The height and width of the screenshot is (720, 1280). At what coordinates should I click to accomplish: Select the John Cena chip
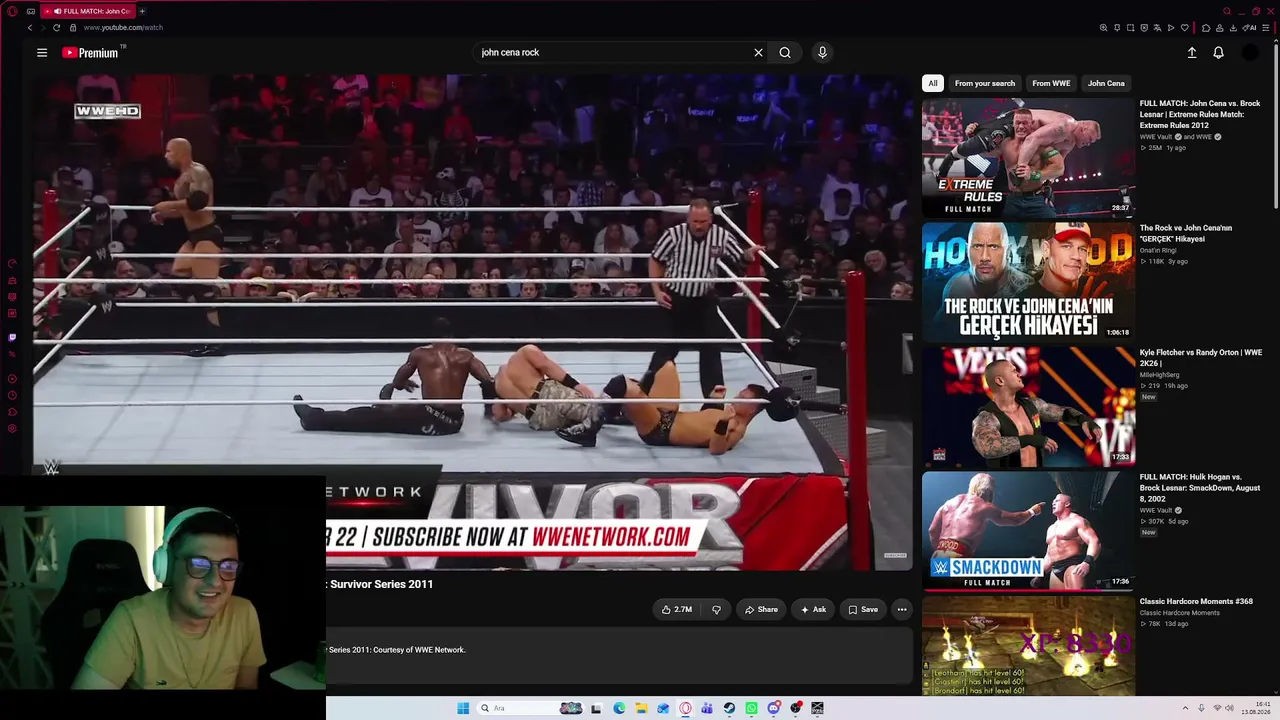pyautogui.click(x=1106, y=84)
